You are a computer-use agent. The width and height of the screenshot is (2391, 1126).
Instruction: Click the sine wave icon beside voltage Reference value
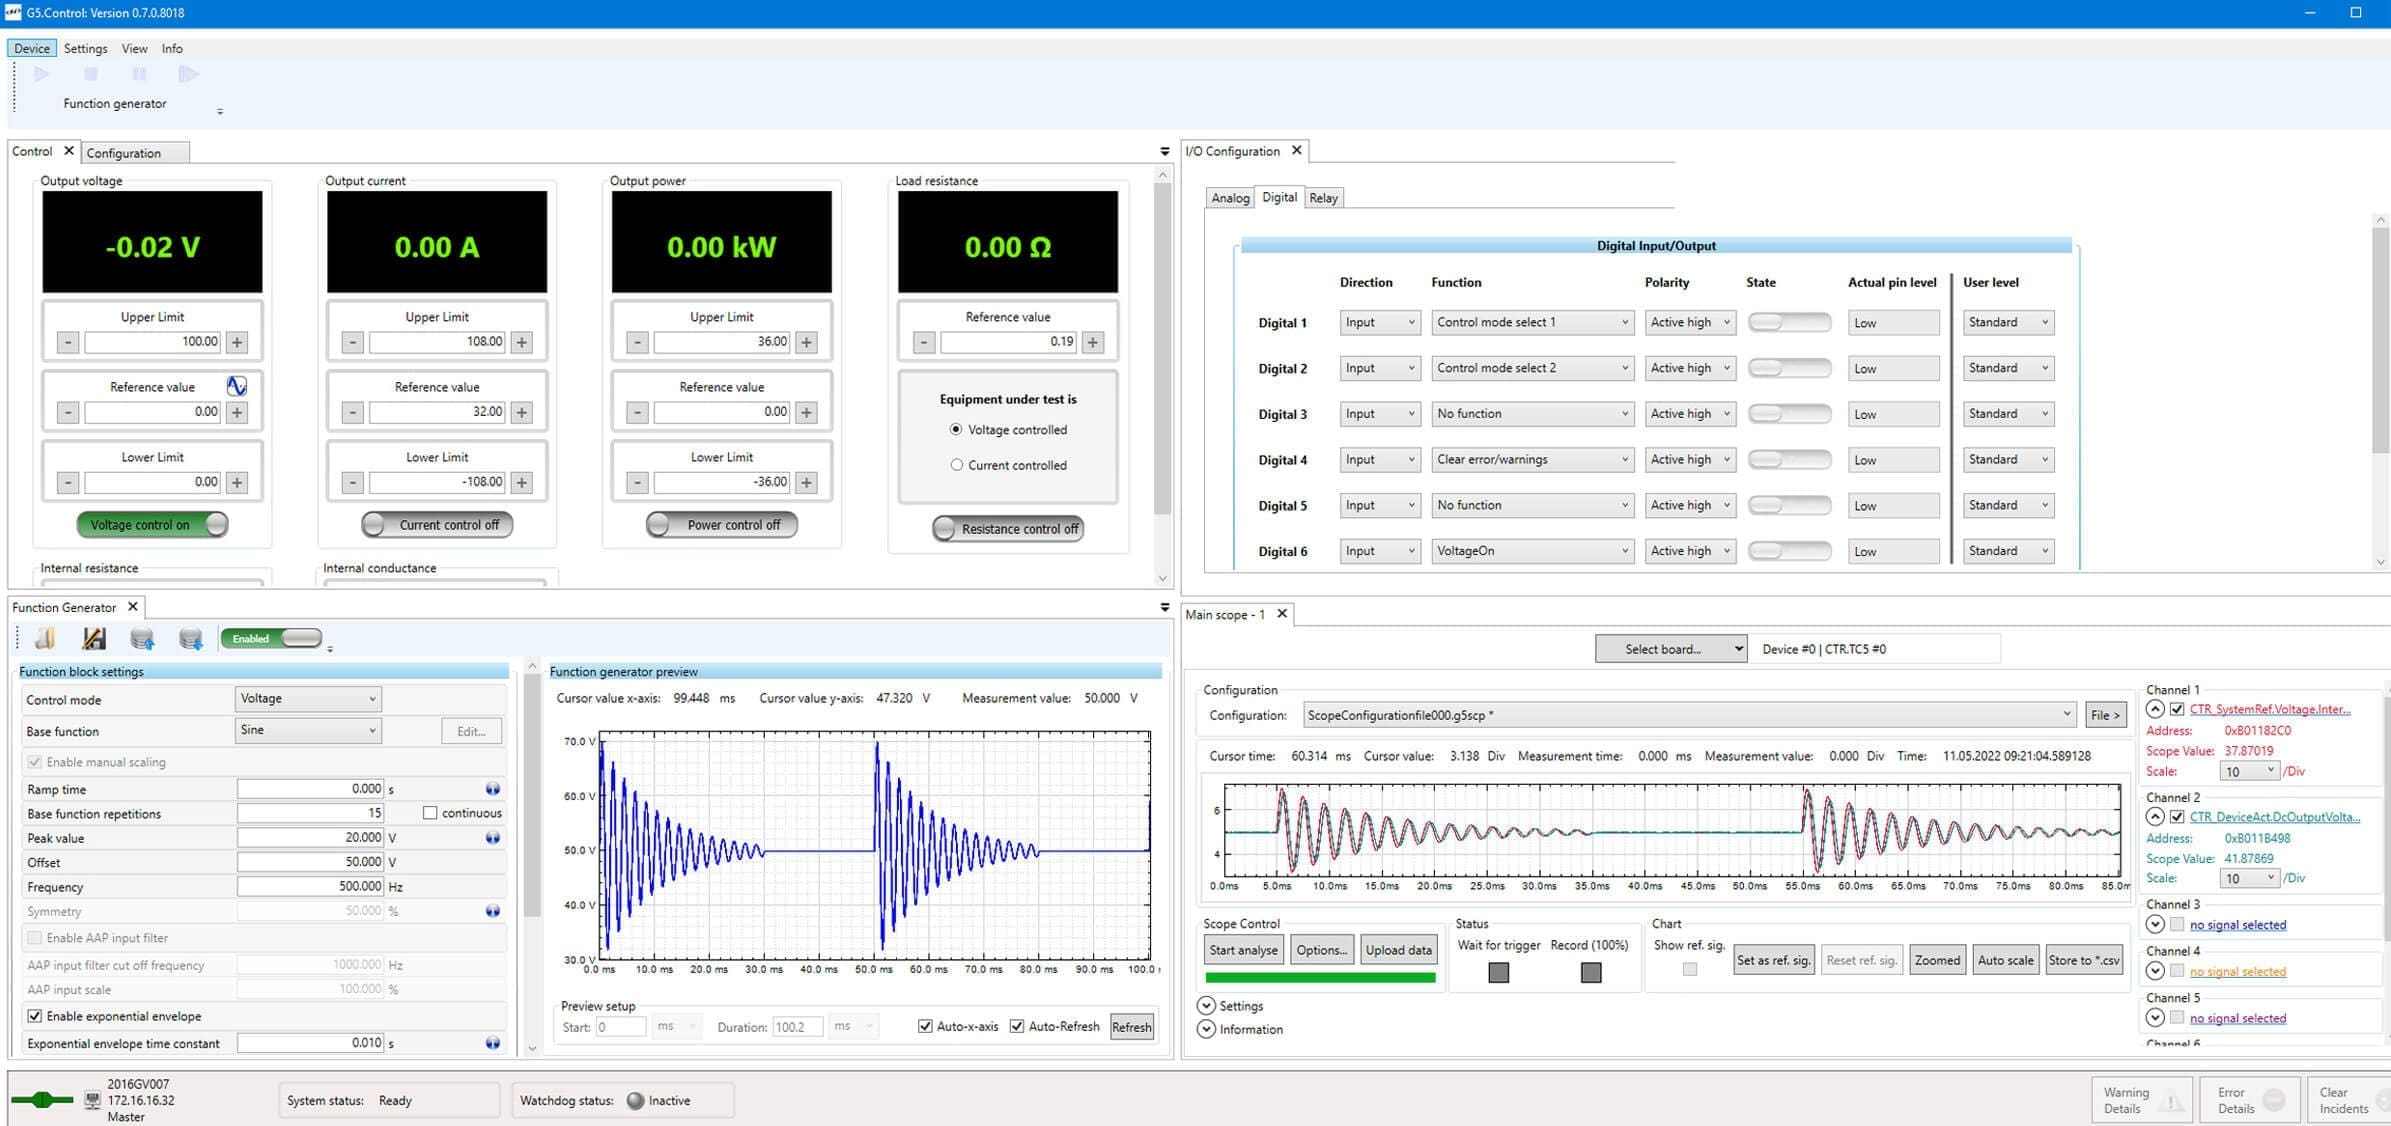click(x=236, y=386)
